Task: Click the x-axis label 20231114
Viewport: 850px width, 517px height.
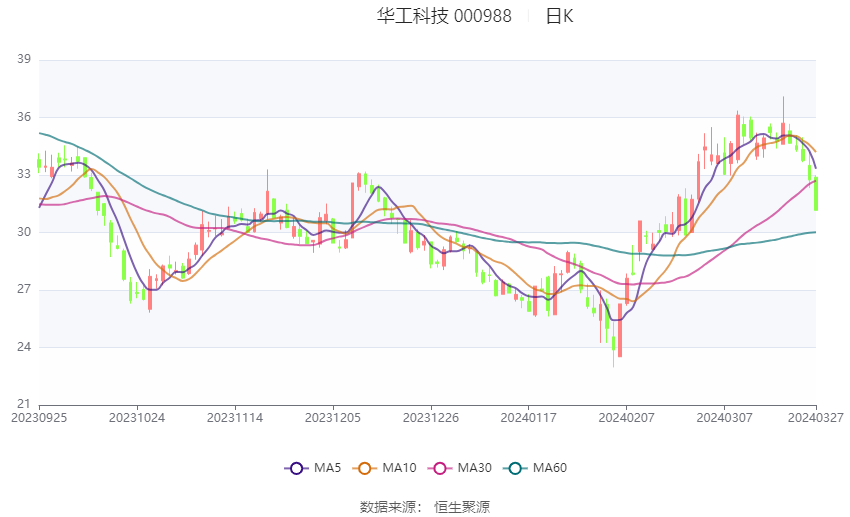Action: [x=235, y=418]
